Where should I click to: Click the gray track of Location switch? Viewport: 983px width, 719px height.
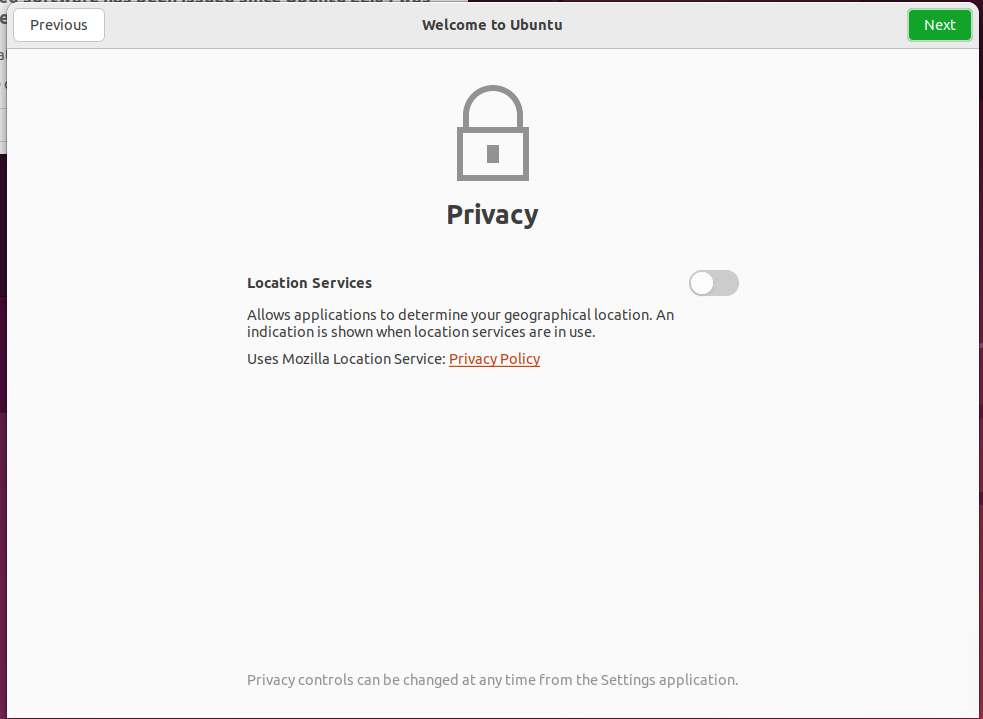click(x=727, y=283)
